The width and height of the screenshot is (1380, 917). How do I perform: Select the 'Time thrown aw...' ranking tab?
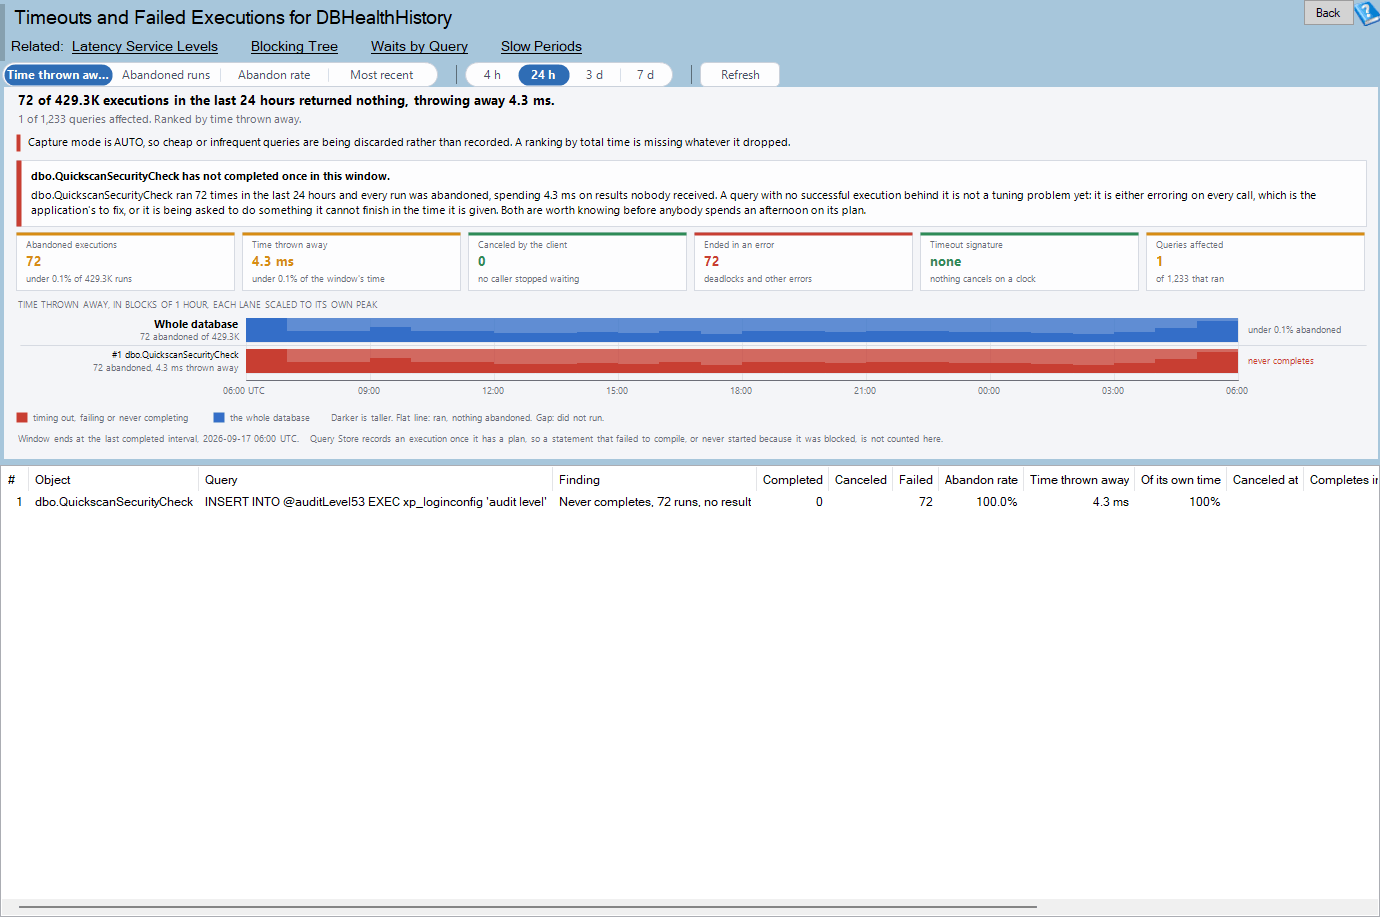58,75
